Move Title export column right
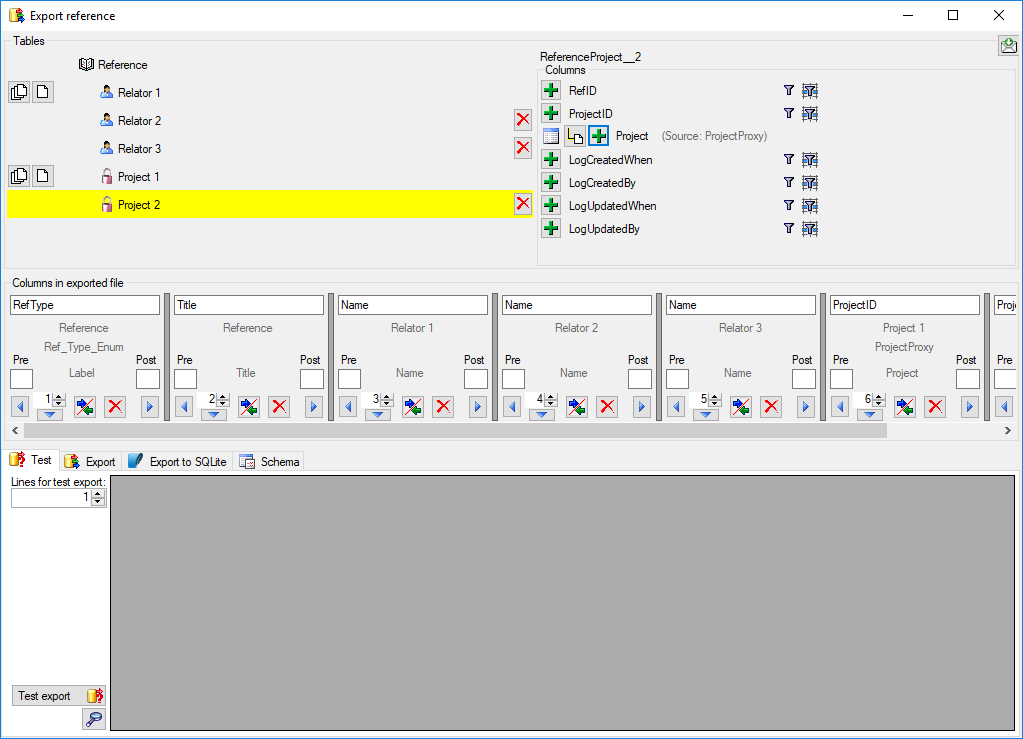 coord(314,407)
